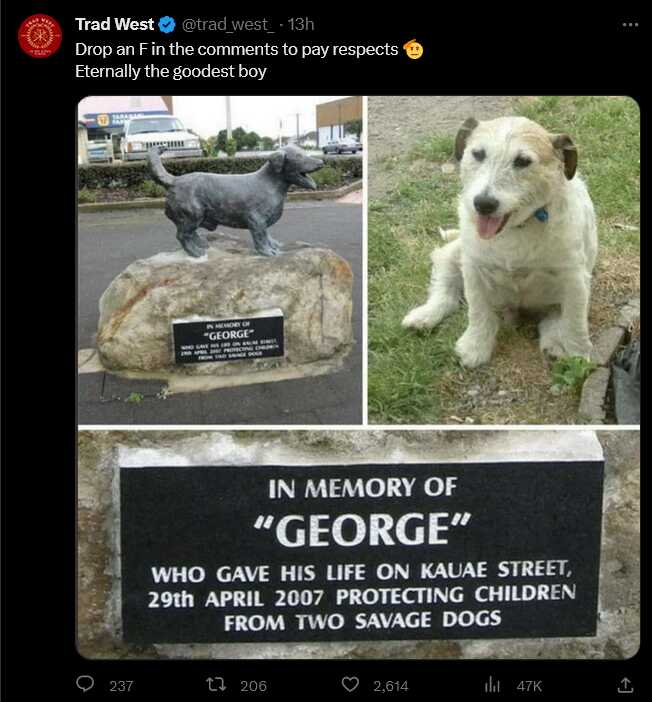This screenshot has height=702, width=652.
Task: Open the white terrier dog photo
Action: [x=504, y=260]
